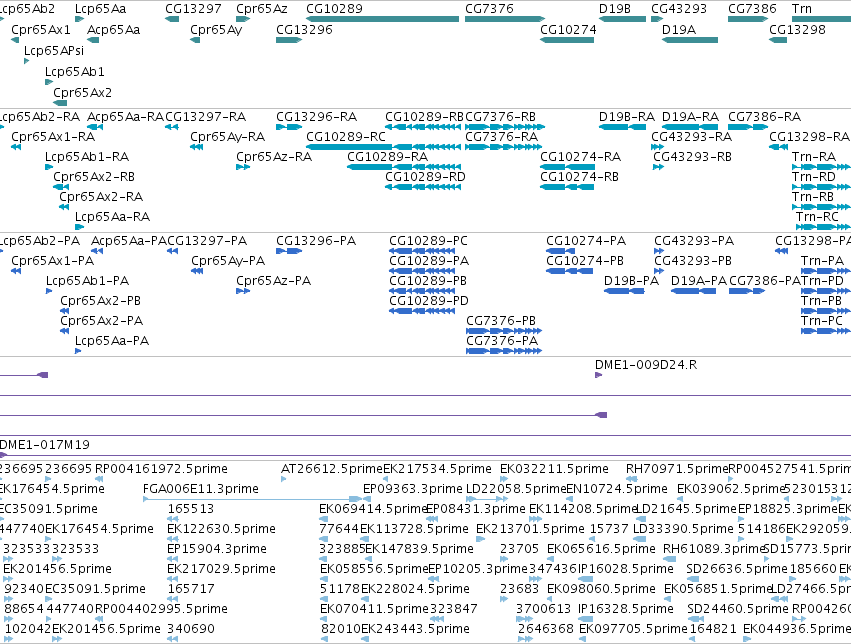Image resolution: width=851 pixels, height=644 pixels.
Task: Select the CG7376 gene span bar
Action: tap(505, 20)
